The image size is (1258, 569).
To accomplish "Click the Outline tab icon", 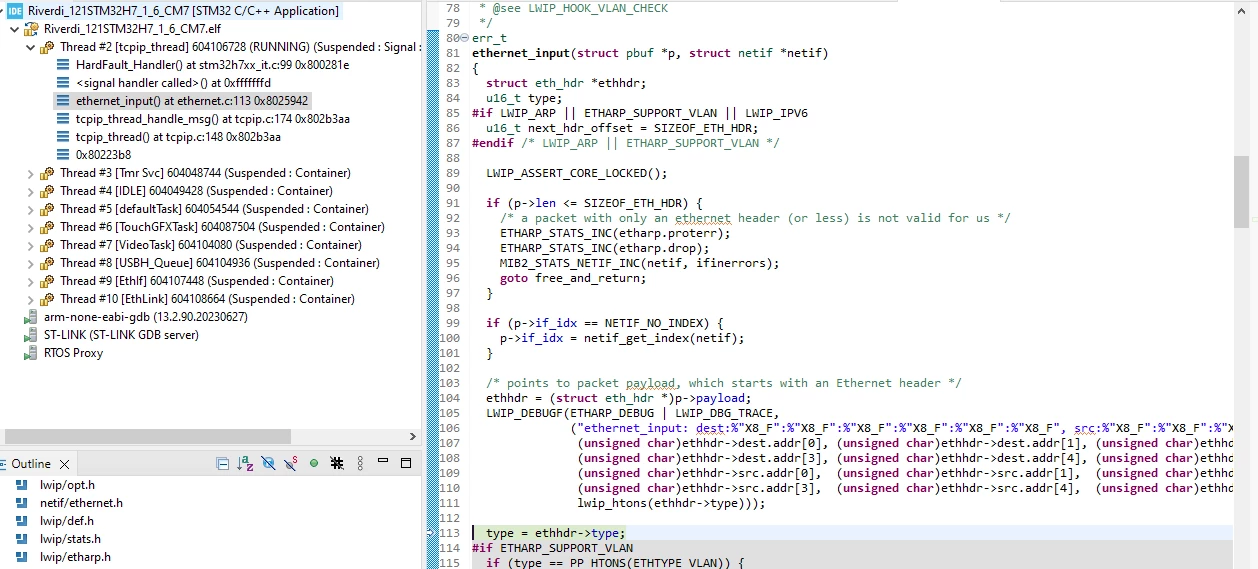I will (5, 464).
